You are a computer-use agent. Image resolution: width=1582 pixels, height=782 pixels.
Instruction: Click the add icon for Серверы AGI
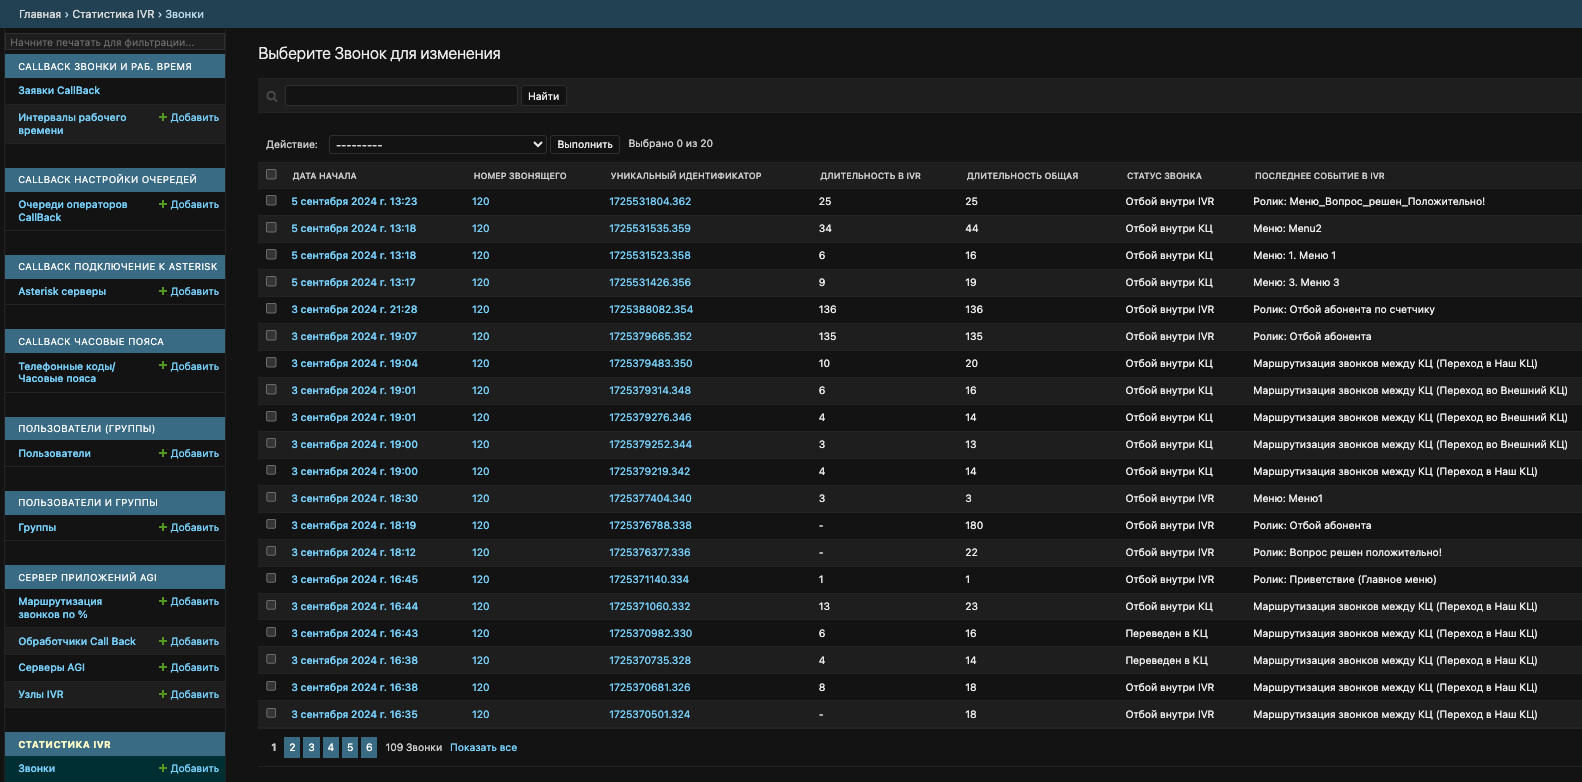pos(163,667)
